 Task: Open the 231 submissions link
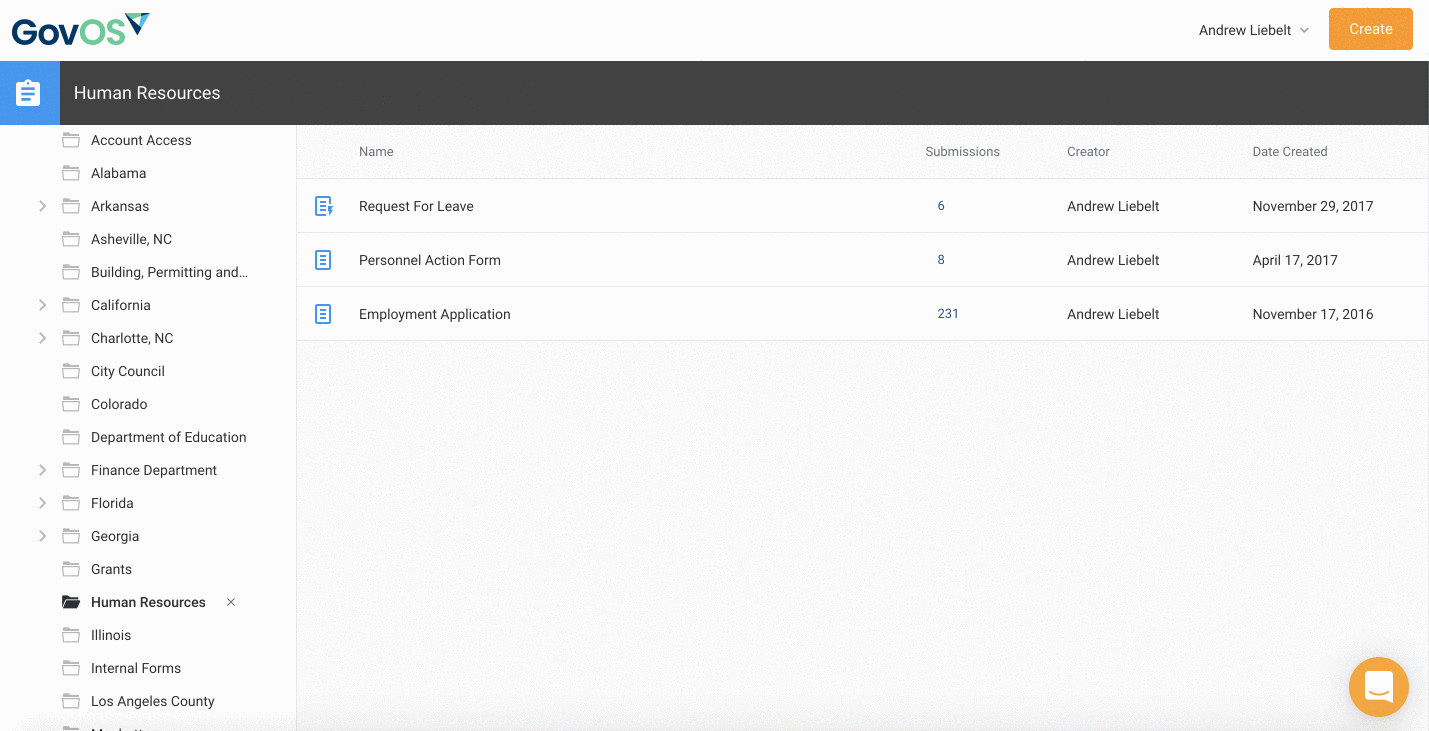click(x=948, y=314)
